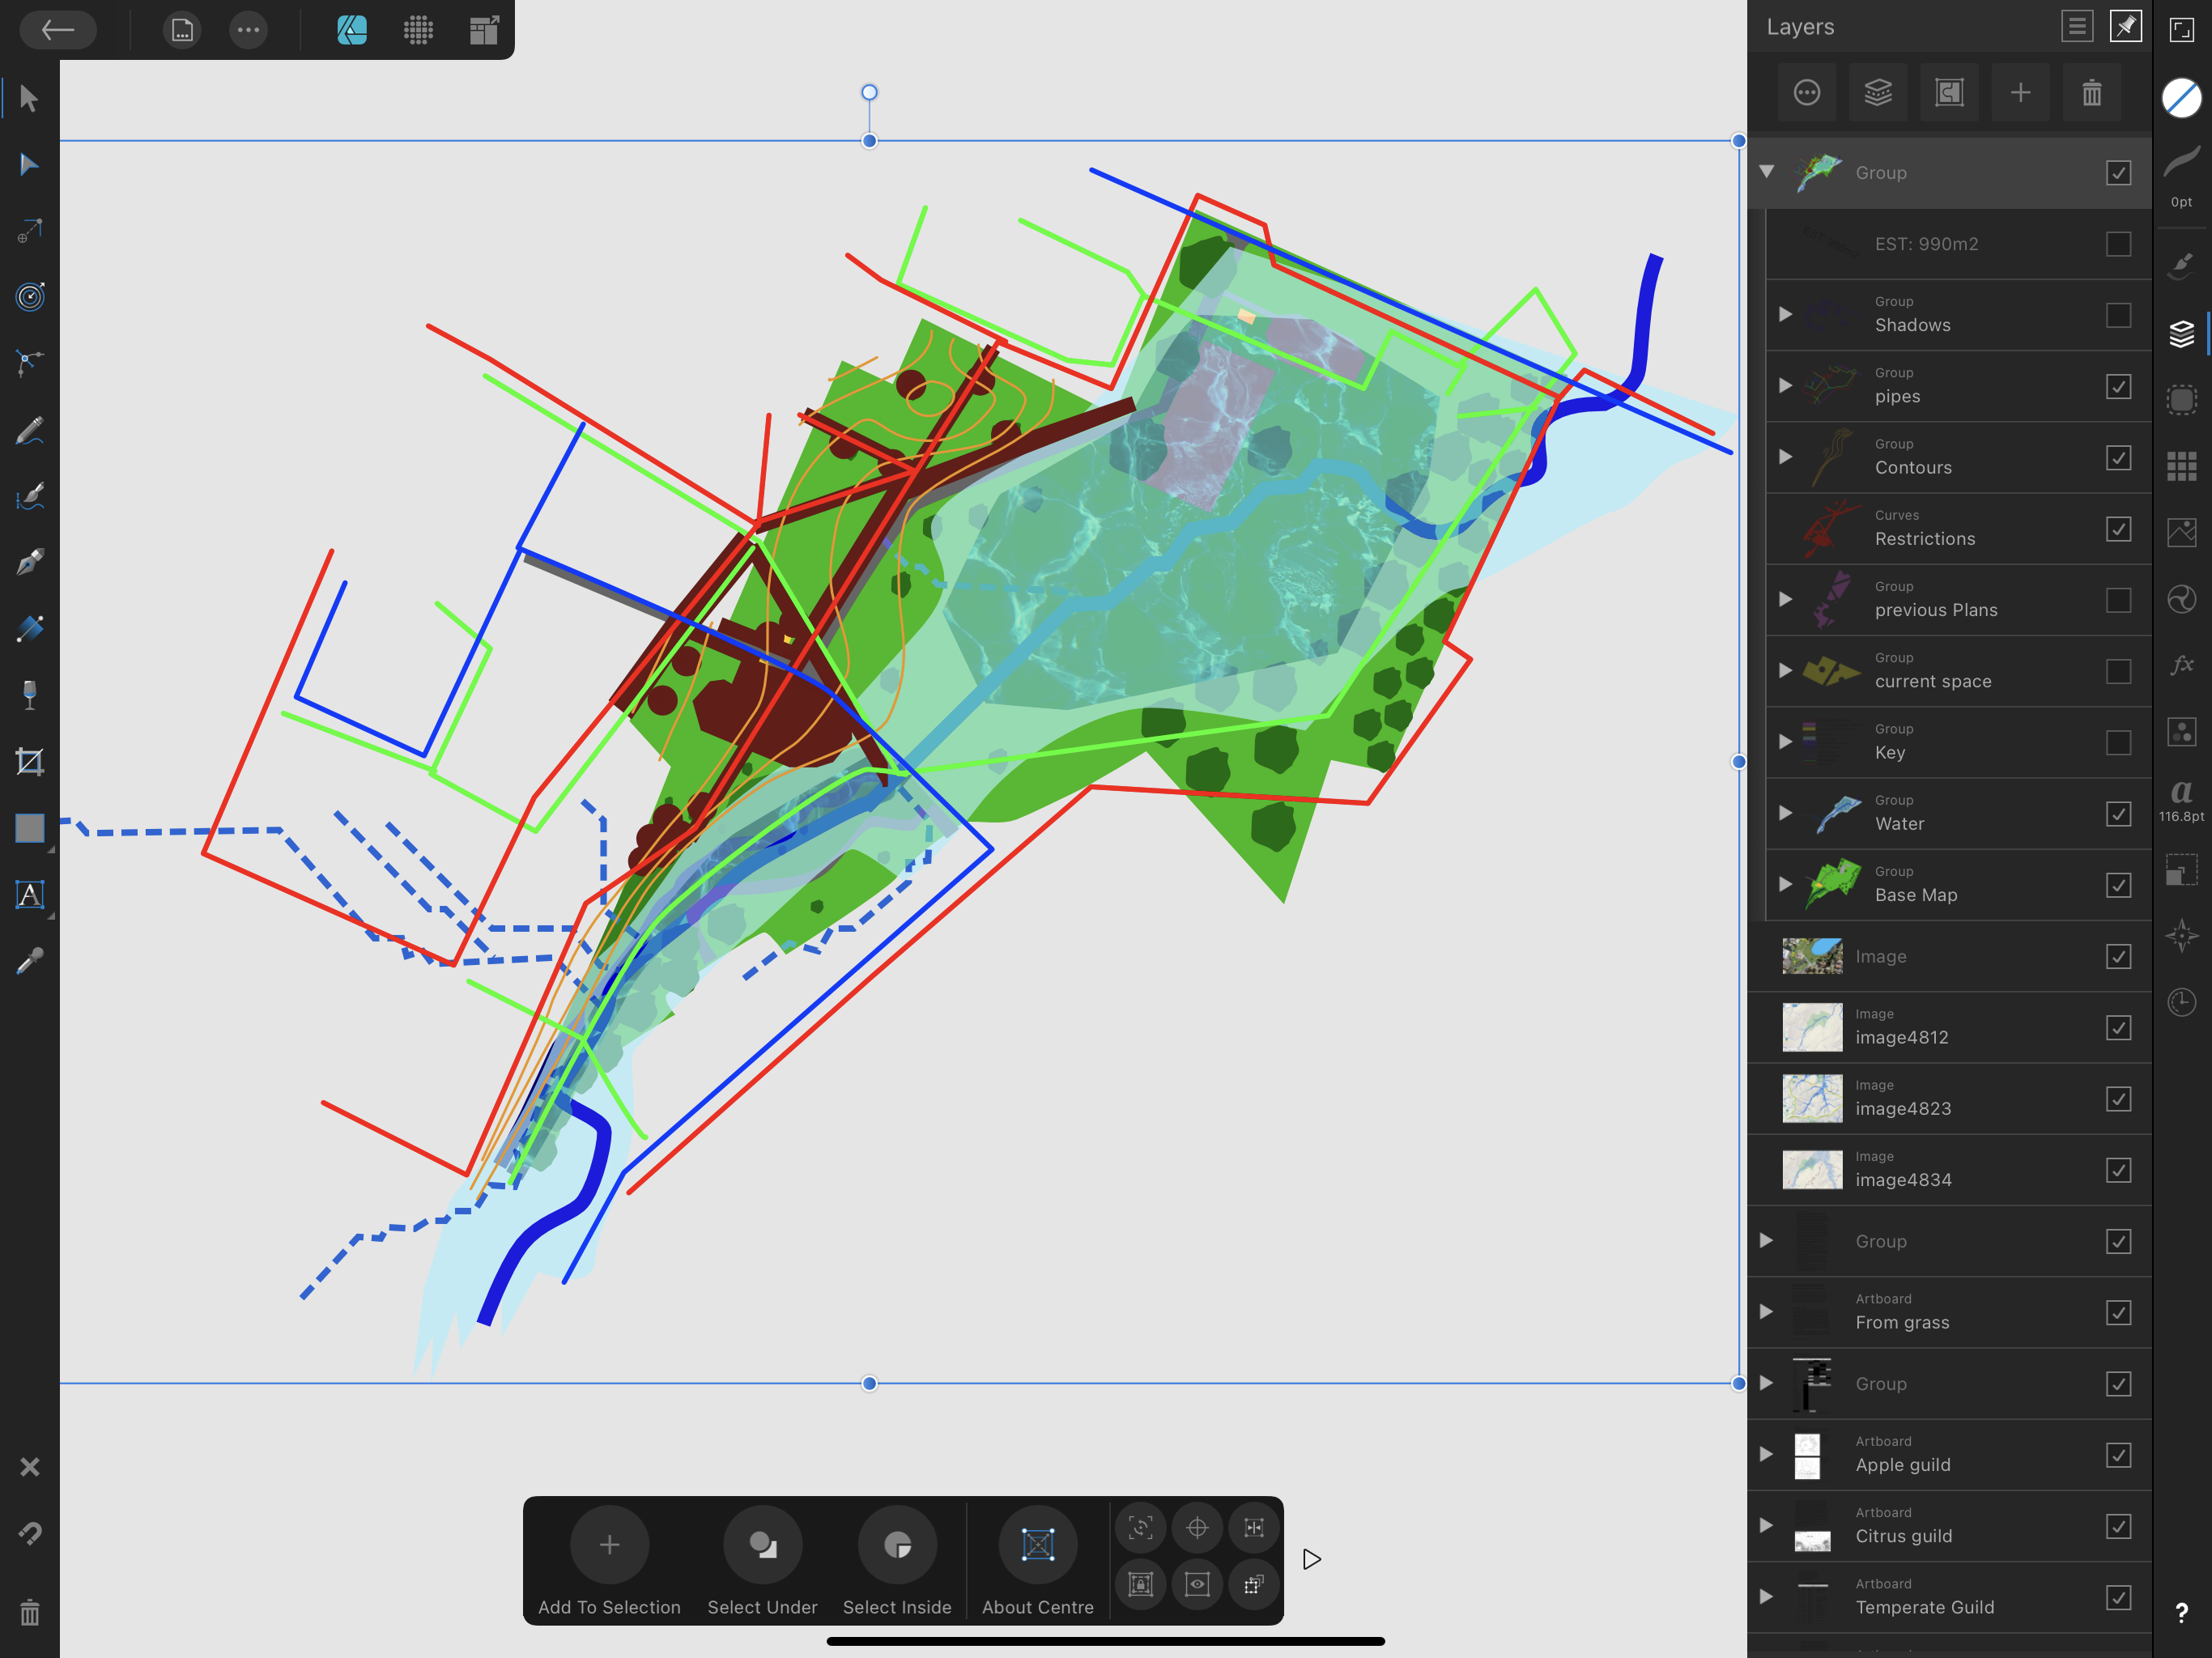This screenshot has height=1658, width=2212.
Task: Hide the pipes group layer
Action: pos(2118,386)
